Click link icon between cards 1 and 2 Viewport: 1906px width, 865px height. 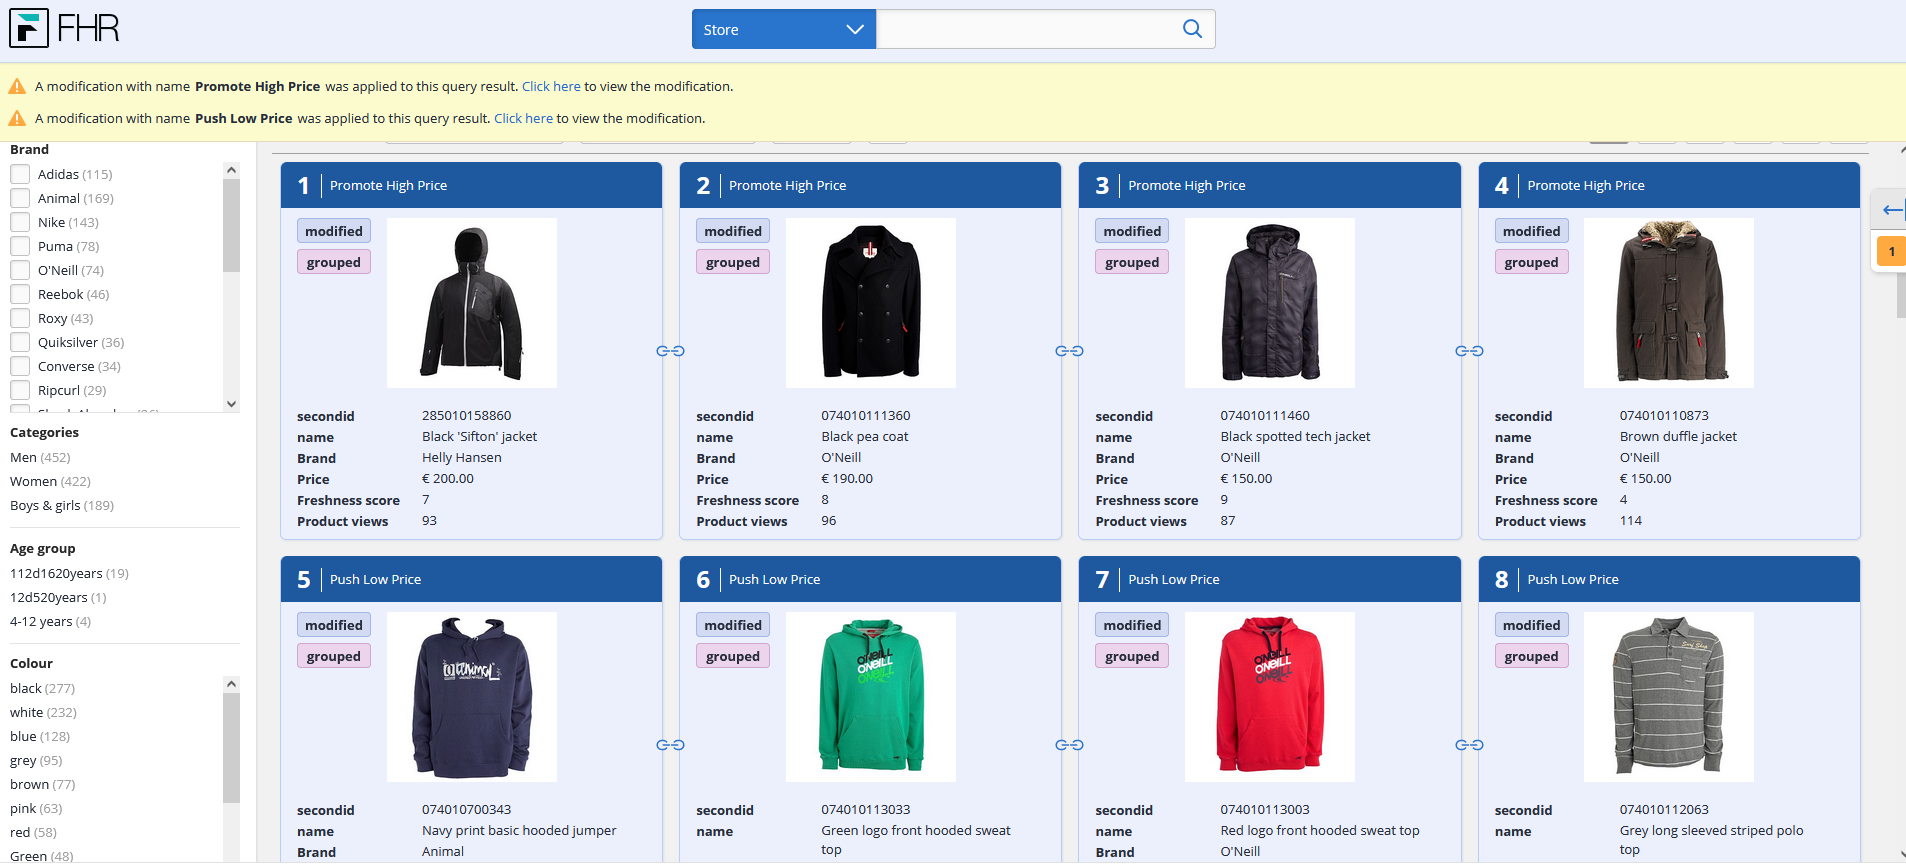tap(670, 351)
